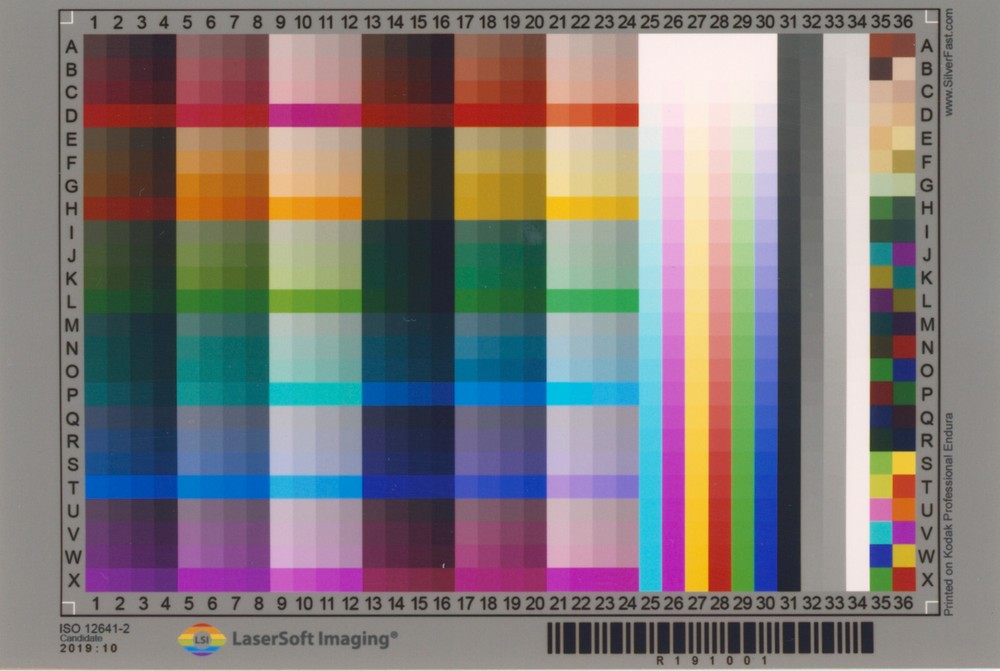Screen dimensions: 1000x671
Task: Click the barcode at the bottom
Action: click(709, 637)
